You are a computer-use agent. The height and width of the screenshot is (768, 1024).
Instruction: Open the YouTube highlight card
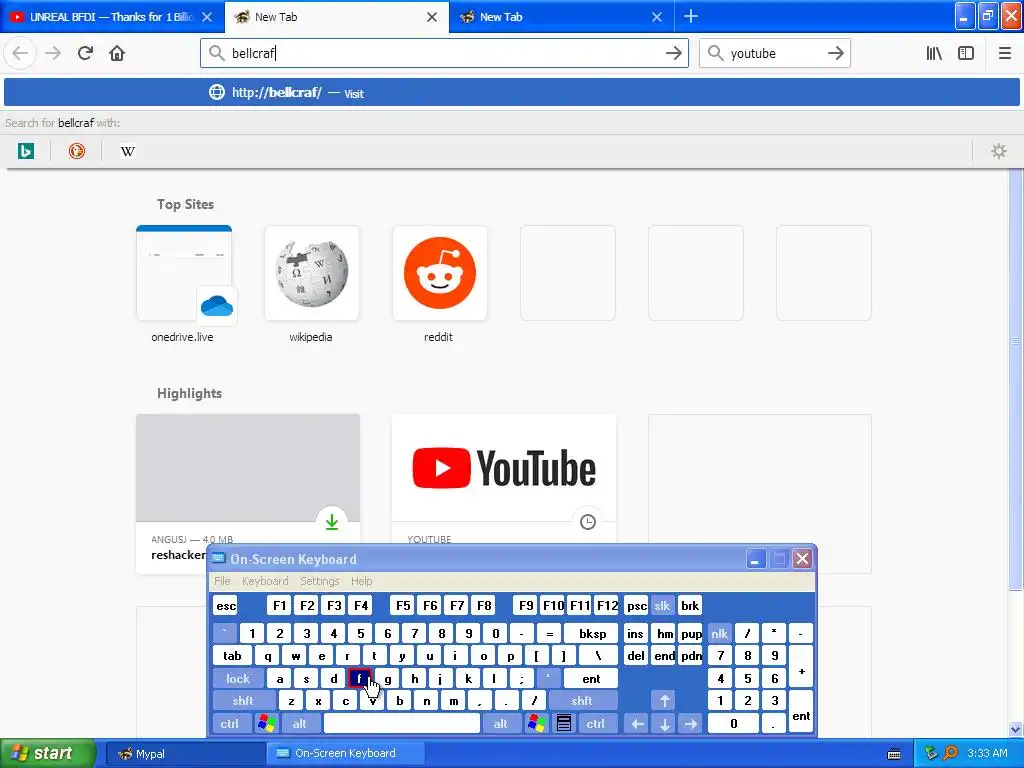504,479
